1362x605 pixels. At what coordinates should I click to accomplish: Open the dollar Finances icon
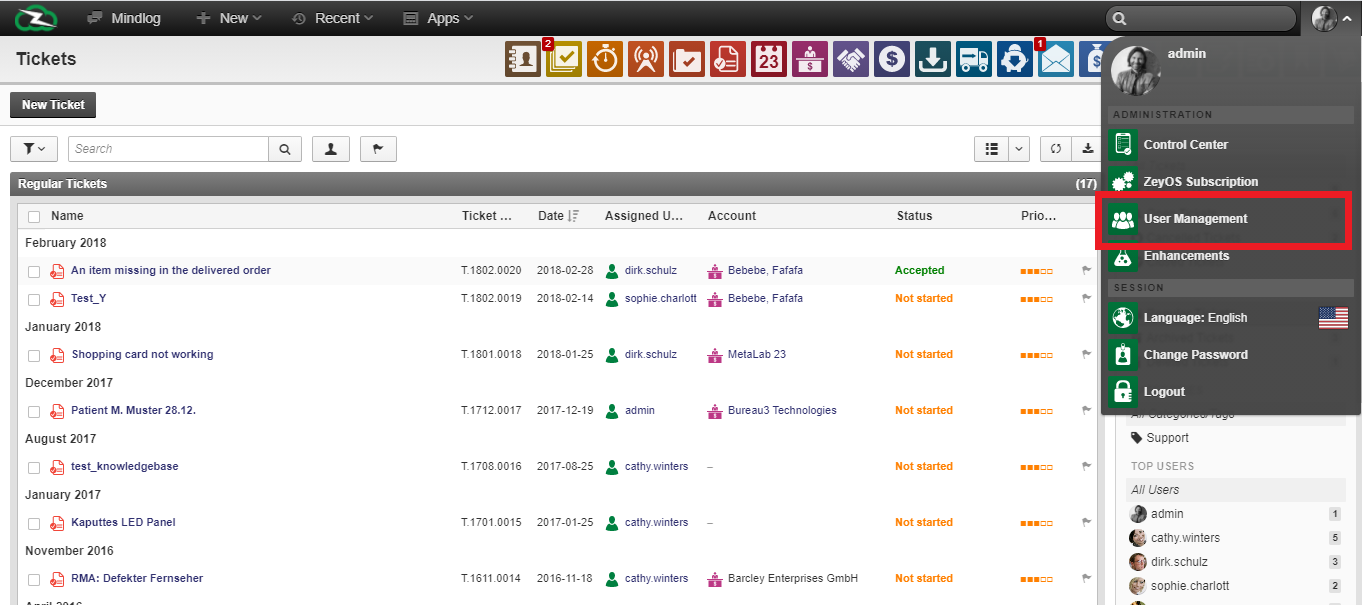(x=892, y=59)
